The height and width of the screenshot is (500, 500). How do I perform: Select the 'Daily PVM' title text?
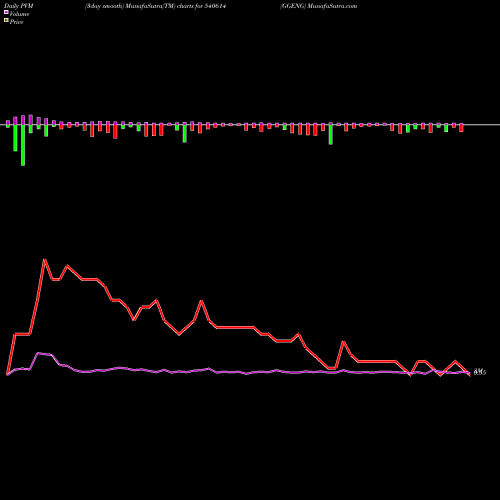19,6
